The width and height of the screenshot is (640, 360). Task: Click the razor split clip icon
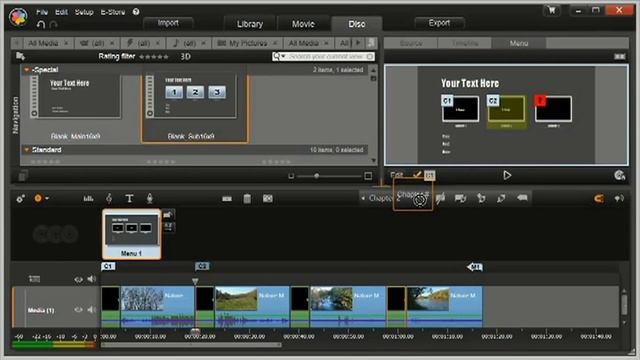coord(227,199)
